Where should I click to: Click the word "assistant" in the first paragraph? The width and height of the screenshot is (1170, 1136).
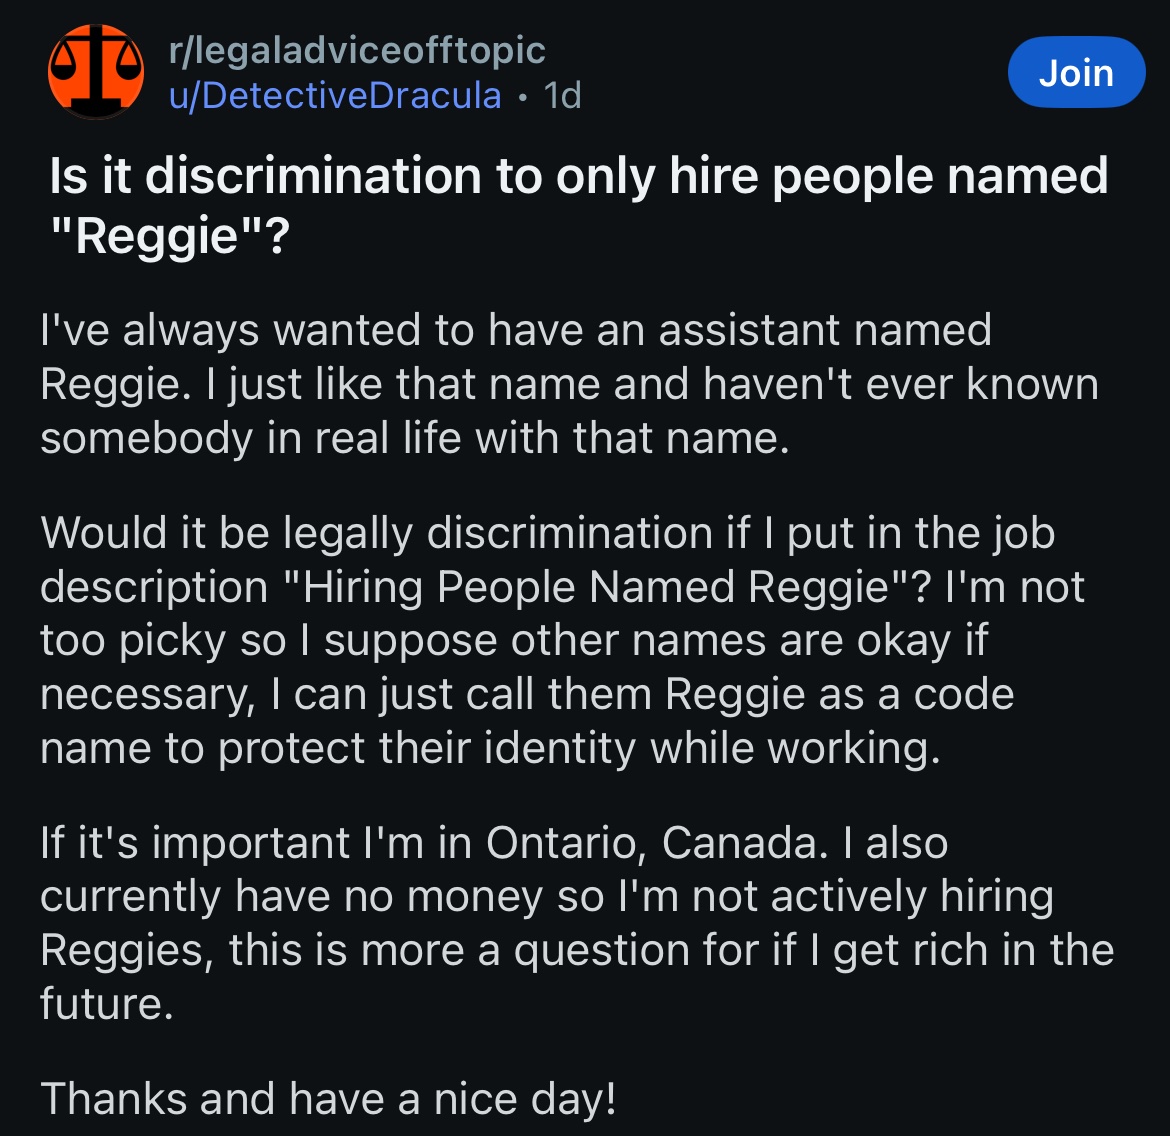click(748, 330)
